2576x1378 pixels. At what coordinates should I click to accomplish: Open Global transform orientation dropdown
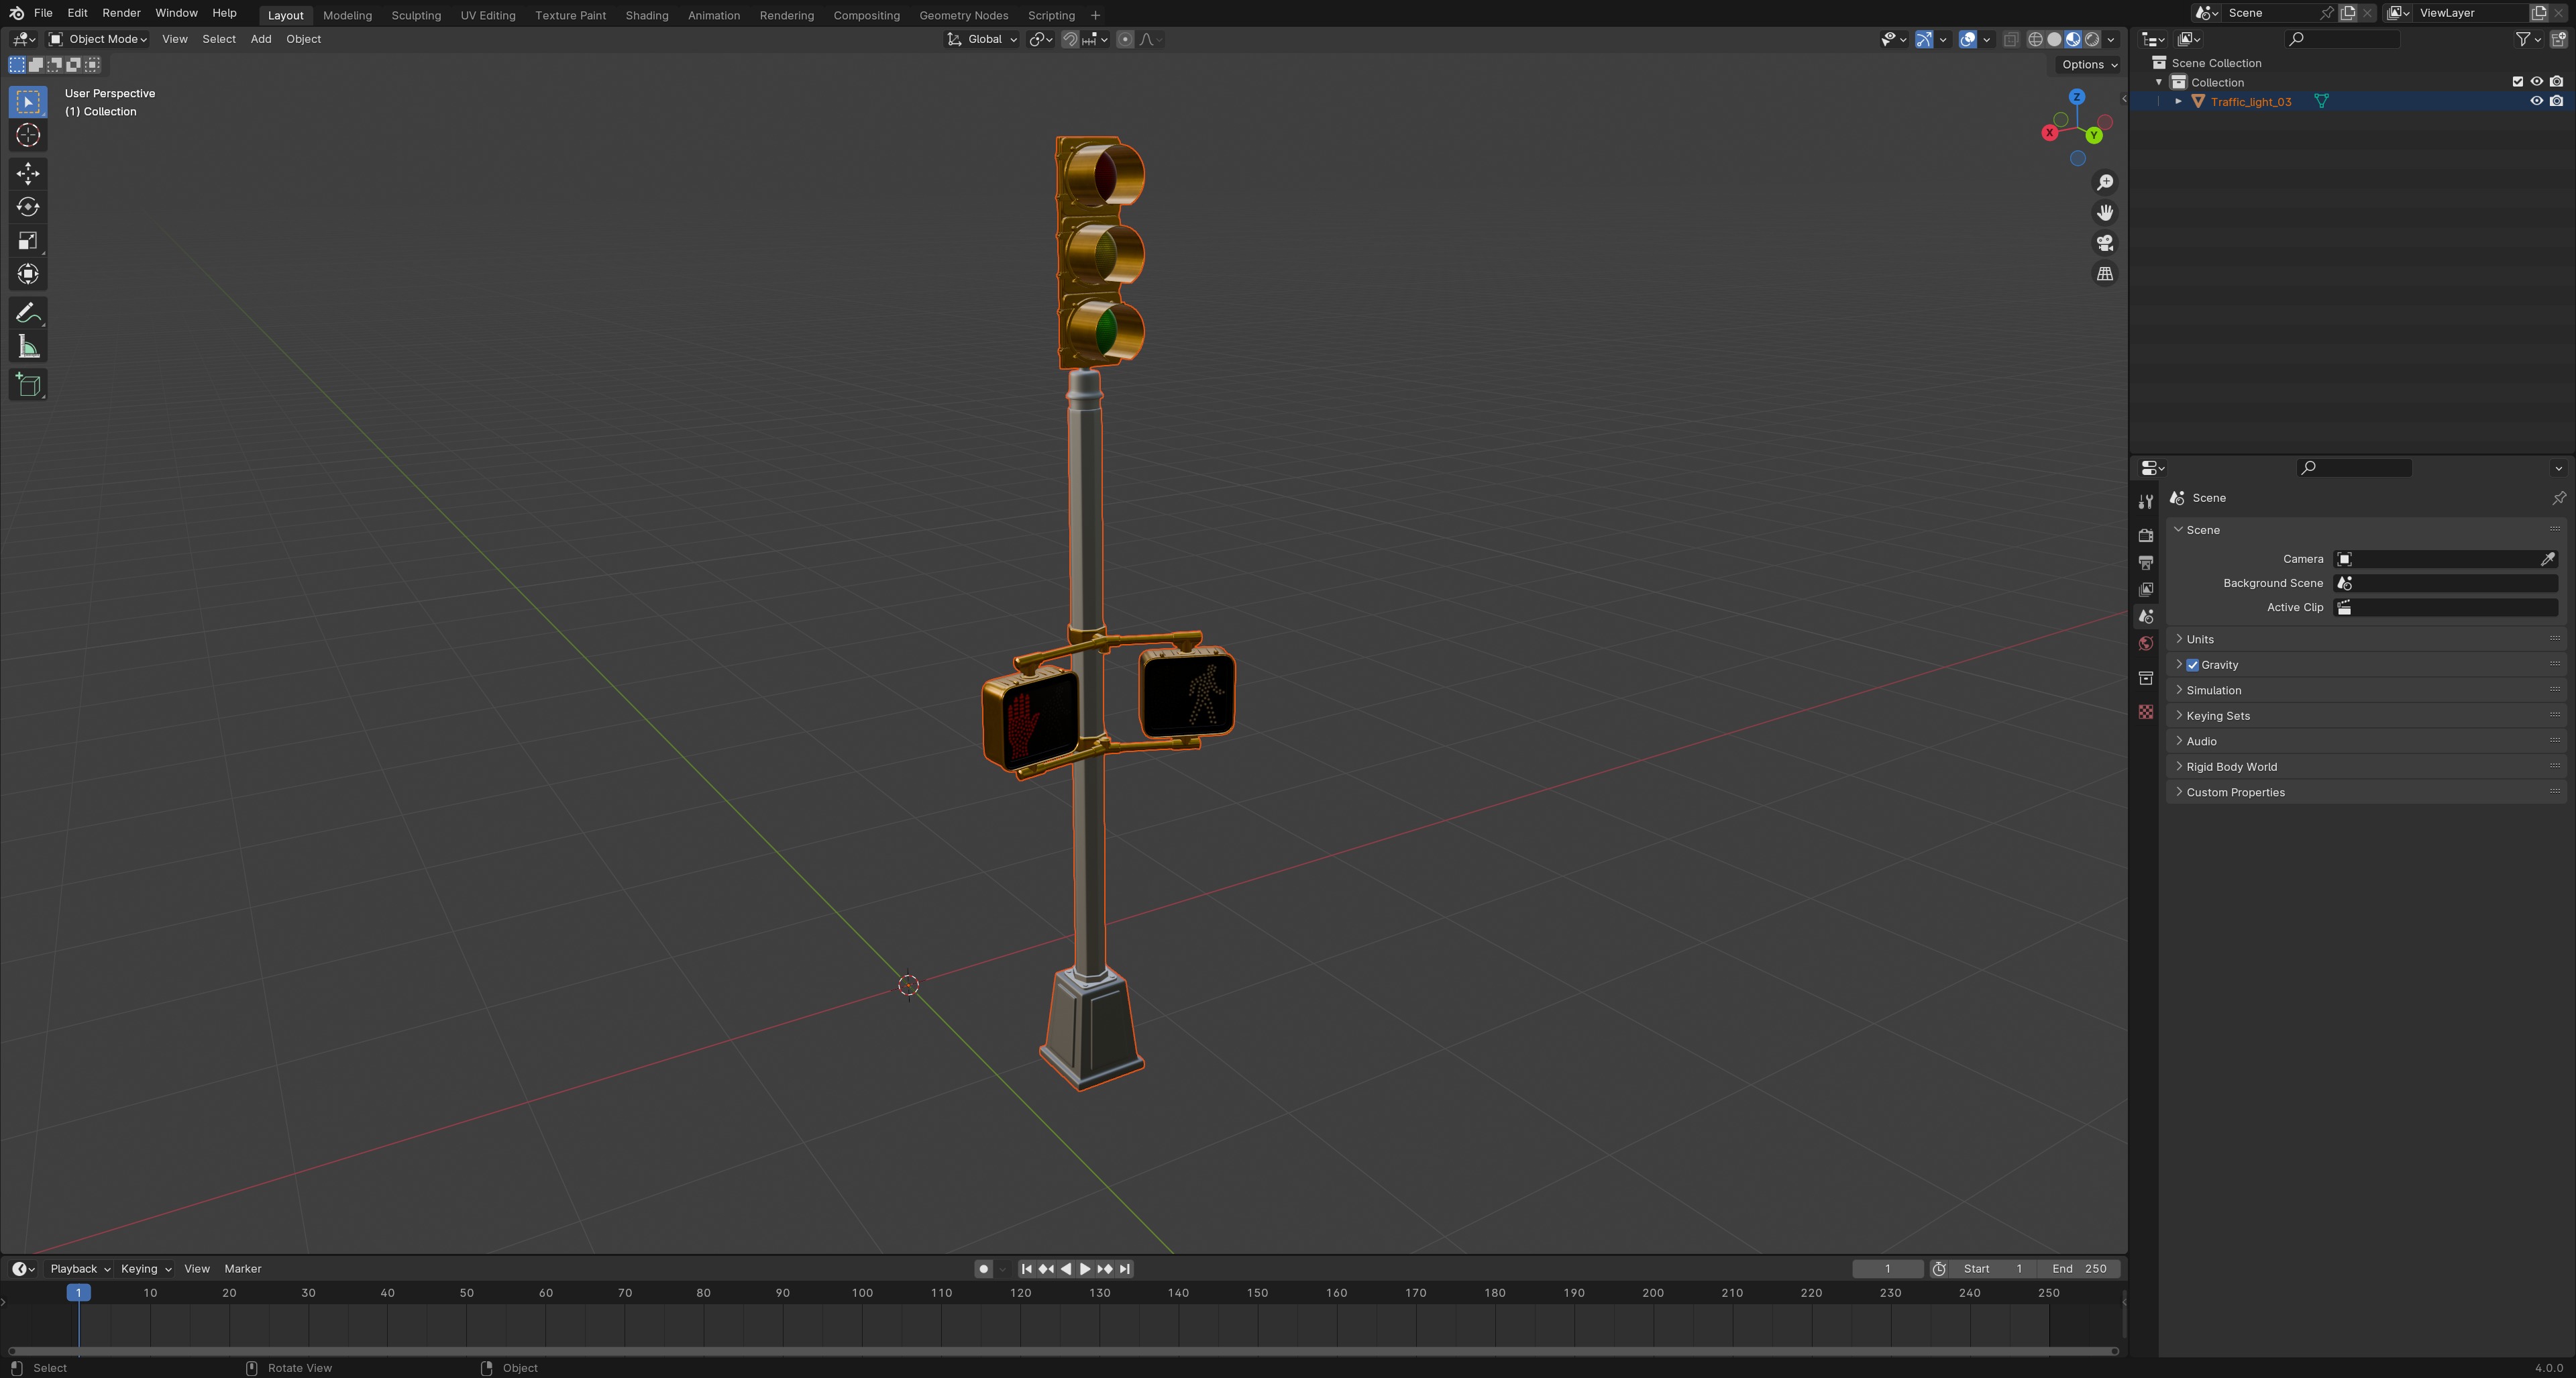pyautogui.click(x=982, y=39)
